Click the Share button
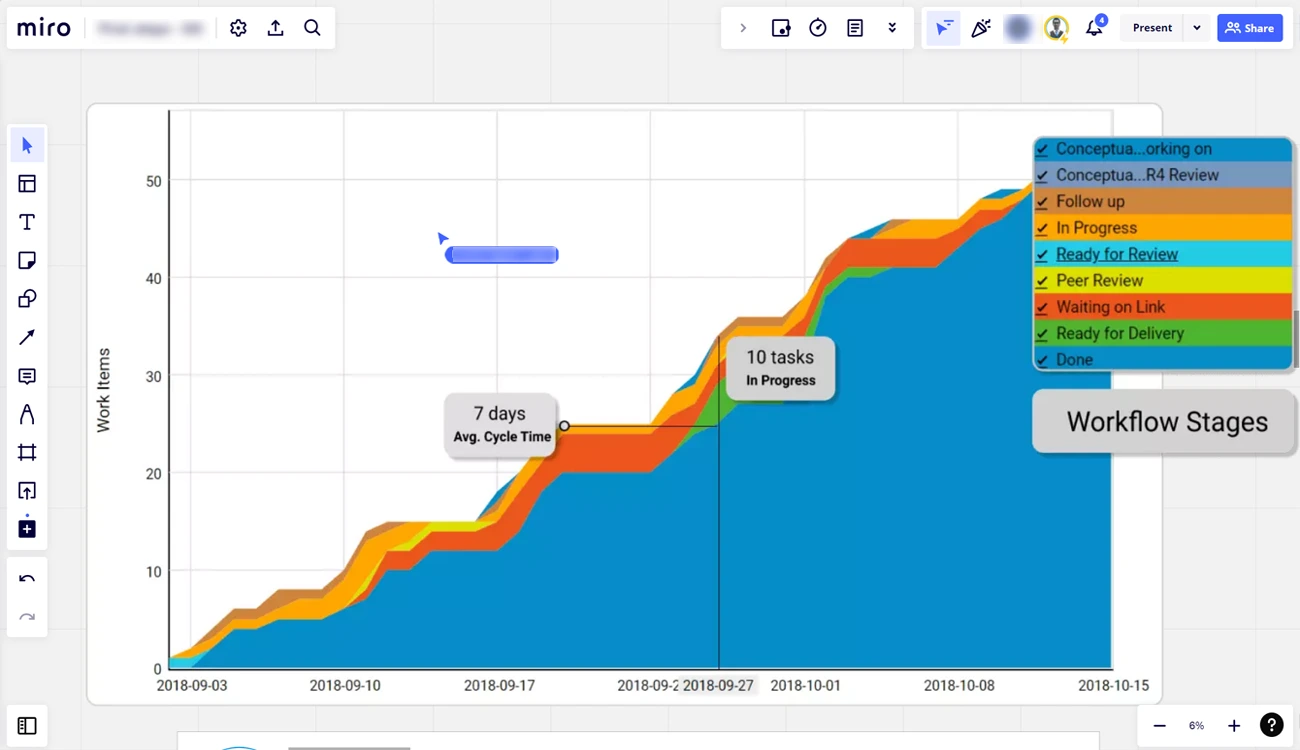 [x=1249, y=28]
